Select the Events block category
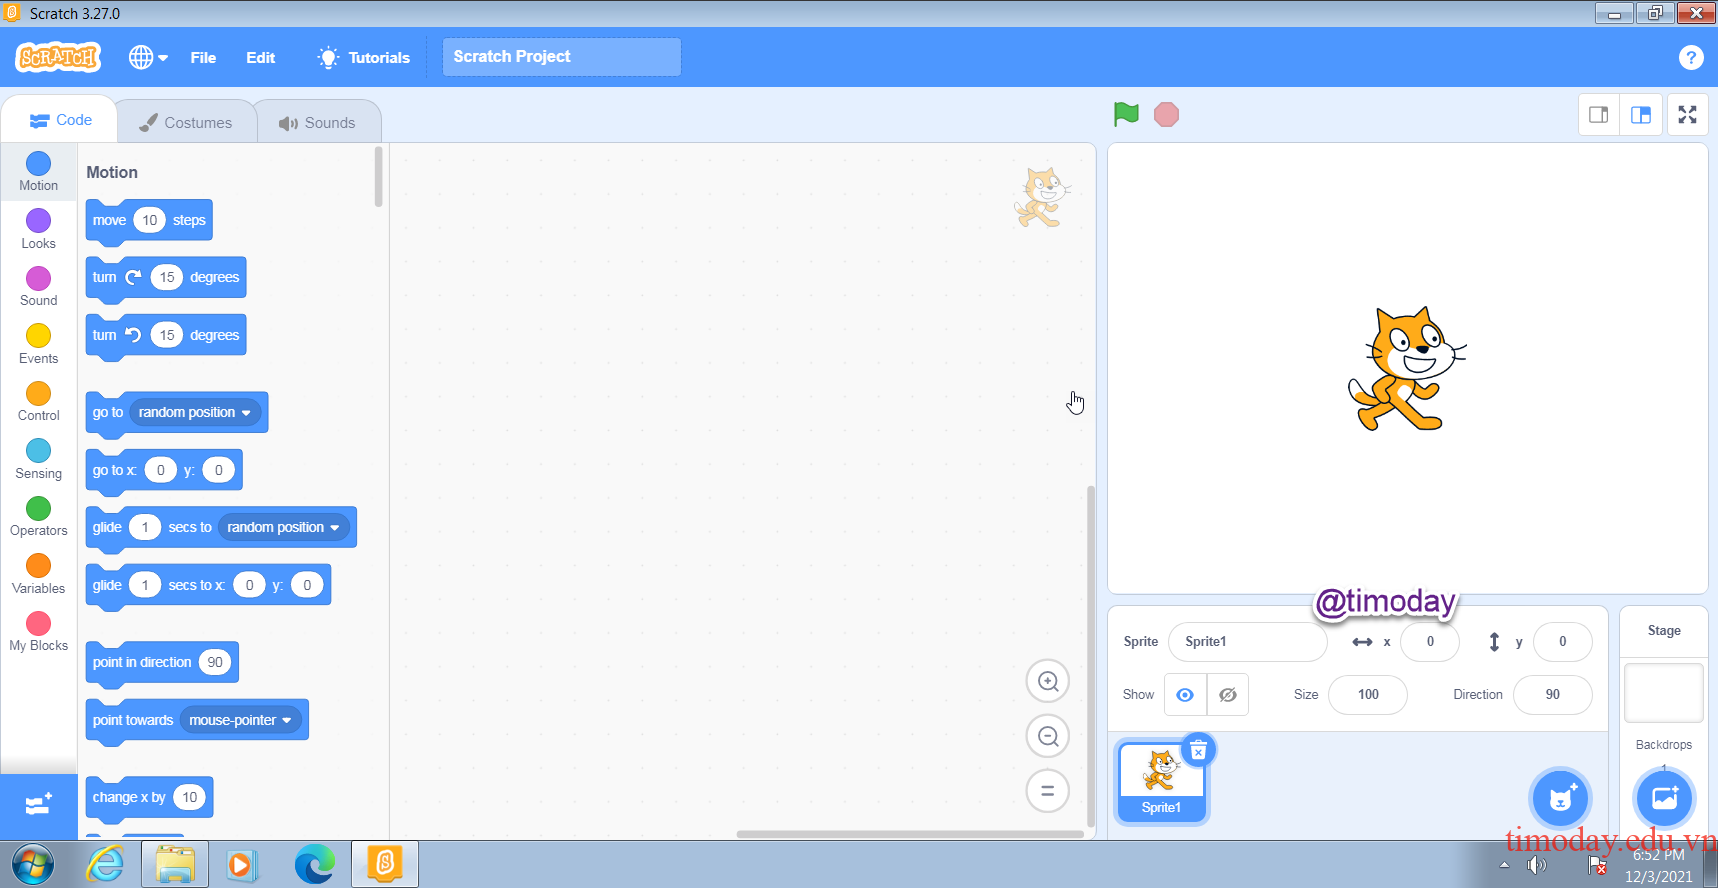1718x888 pixels. point(38,344)
